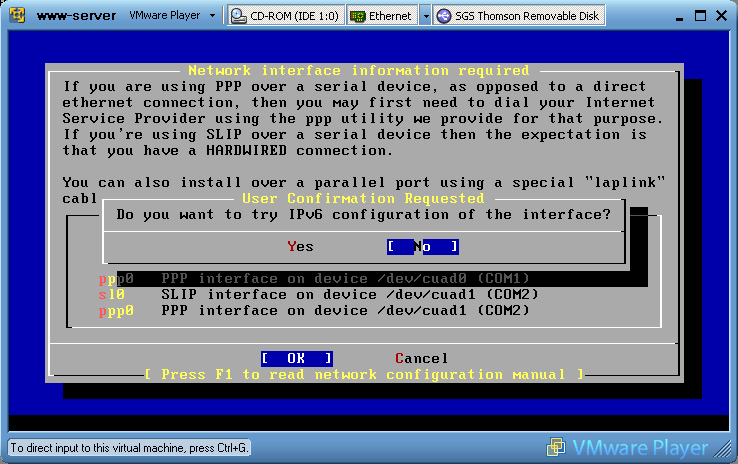The image size is (738, 464).
Task: Click the Ethernet network card icon
Action: [358, 16]
